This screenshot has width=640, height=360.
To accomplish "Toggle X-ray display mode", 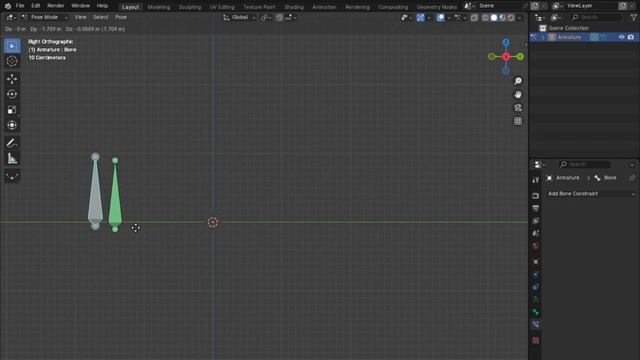I will pos(474,18).
